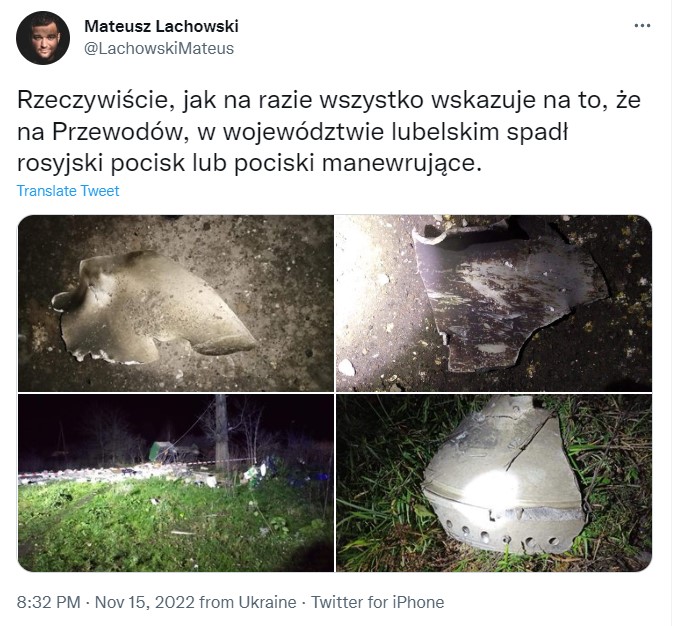Open the top-left missile fragment photo
Viewport: 676px width, 626px height.
pyautogui.click(x=176, y=304)
